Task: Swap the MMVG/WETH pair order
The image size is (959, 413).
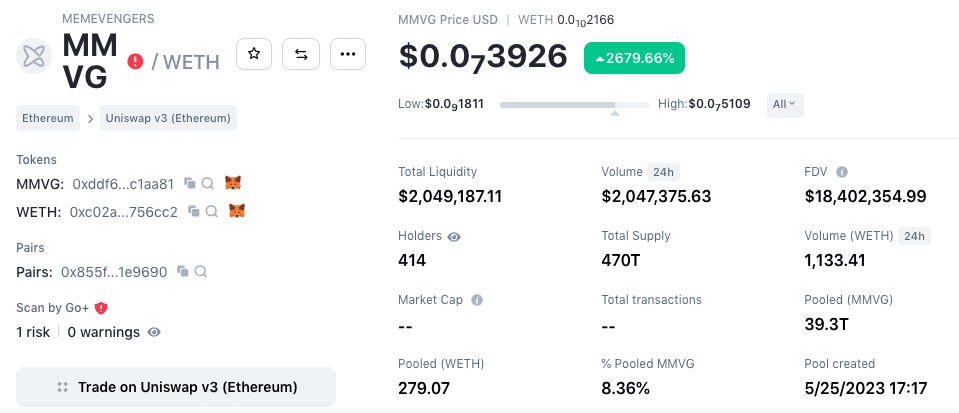Action: (301, 54)
